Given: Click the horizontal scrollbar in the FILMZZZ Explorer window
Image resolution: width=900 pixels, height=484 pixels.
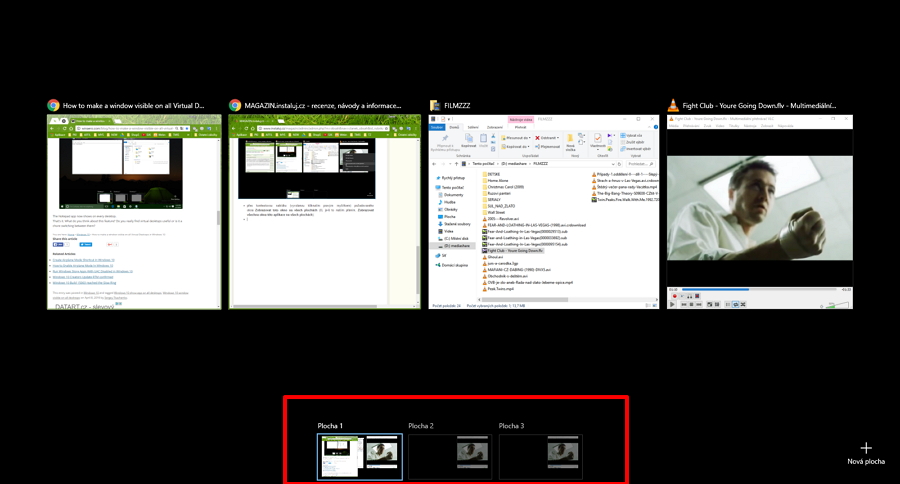Looking at the screenshot, I should [x=524, y=300].
